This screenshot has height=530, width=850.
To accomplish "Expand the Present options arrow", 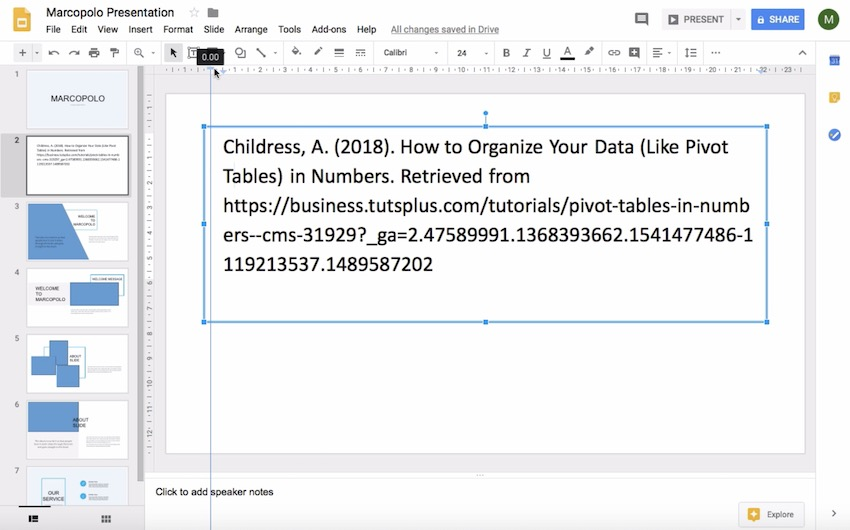I will pyautogui.click(x=739, y=19).
